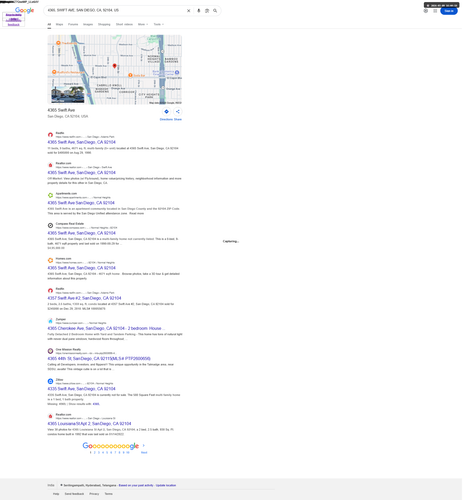Open Zillow 4335 Swift Ave result link
The height and width of the screenshot is (500, 466).
pyautogui.click(x=82, y=389)
